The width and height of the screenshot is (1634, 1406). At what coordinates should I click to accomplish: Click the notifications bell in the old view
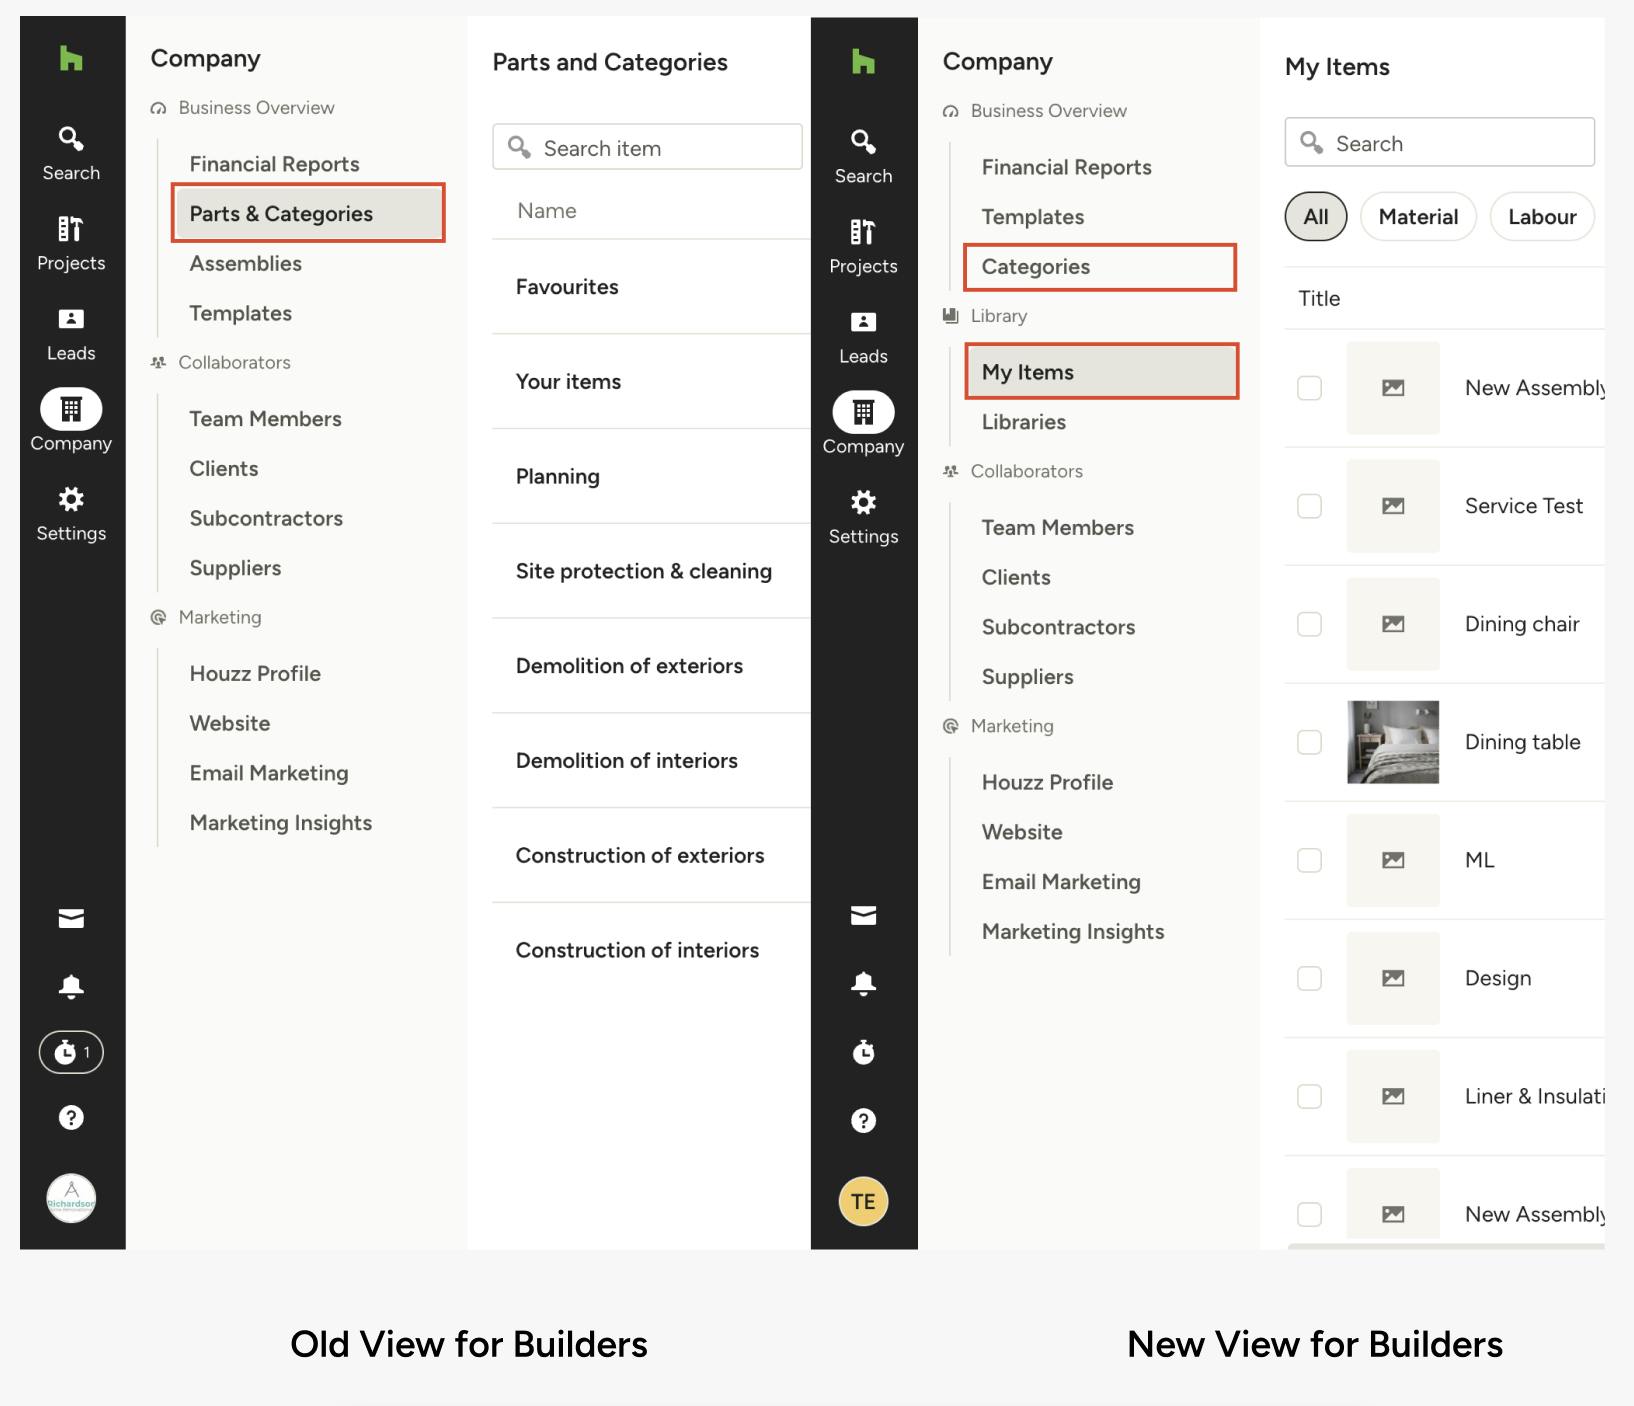[x=71, y=987]
